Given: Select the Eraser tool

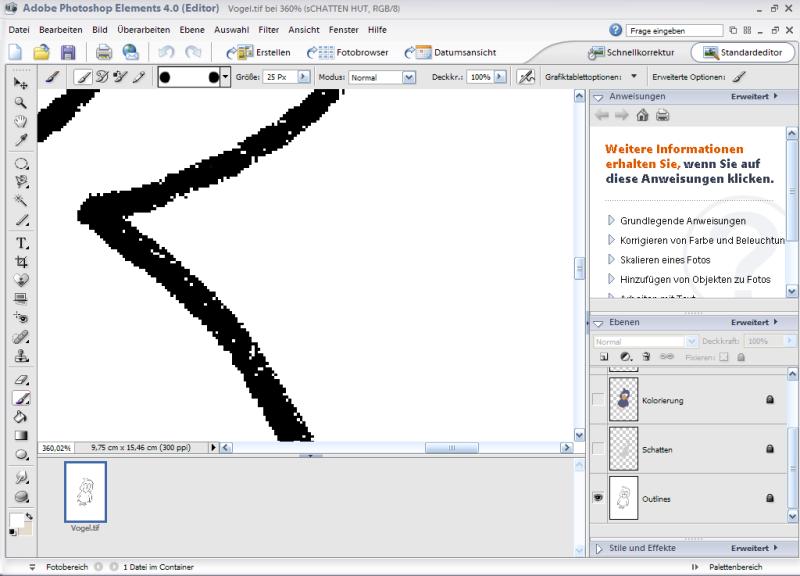Looking at the screenshot, I should click(21, 380).
